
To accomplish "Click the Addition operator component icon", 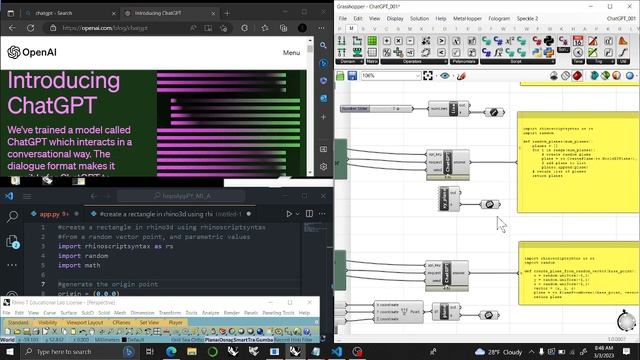I will 387,41.
